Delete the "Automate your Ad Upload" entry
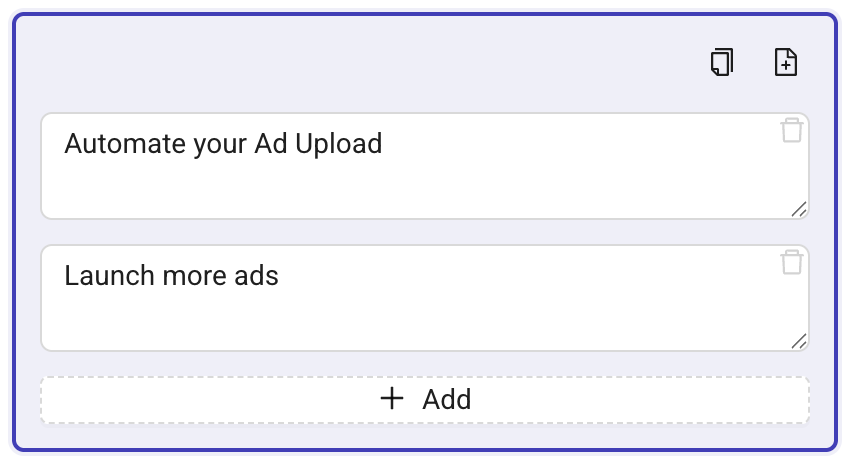862x470 pixels. tap(792, 131)
